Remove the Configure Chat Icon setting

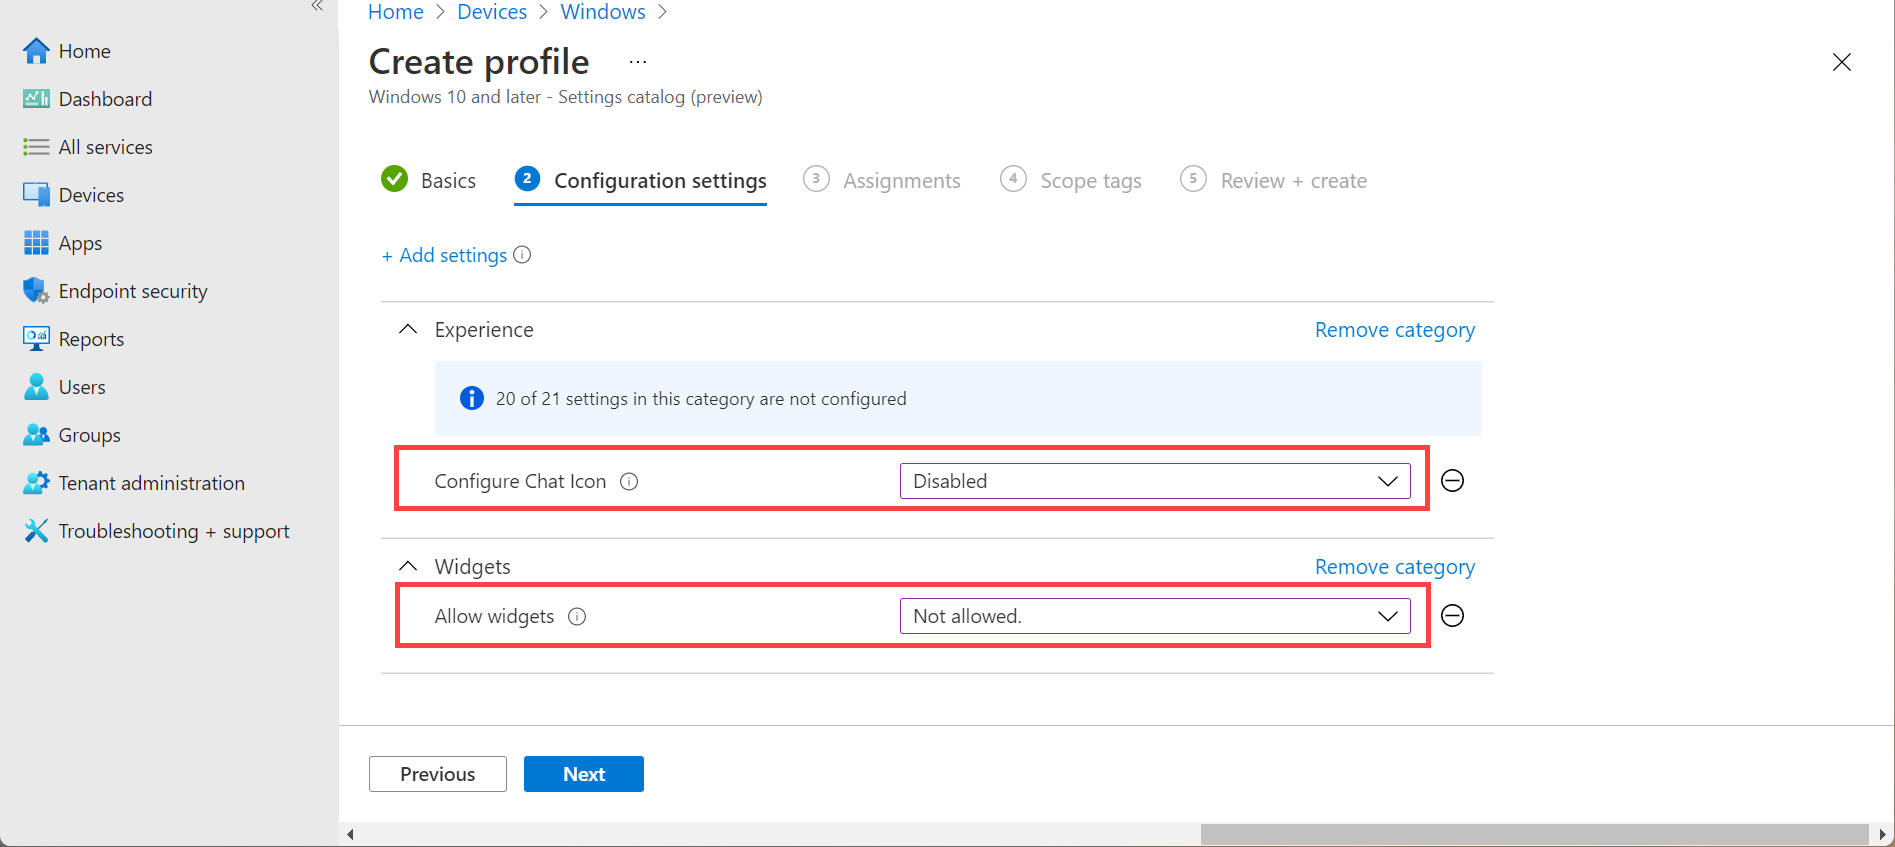point(1453,481)
